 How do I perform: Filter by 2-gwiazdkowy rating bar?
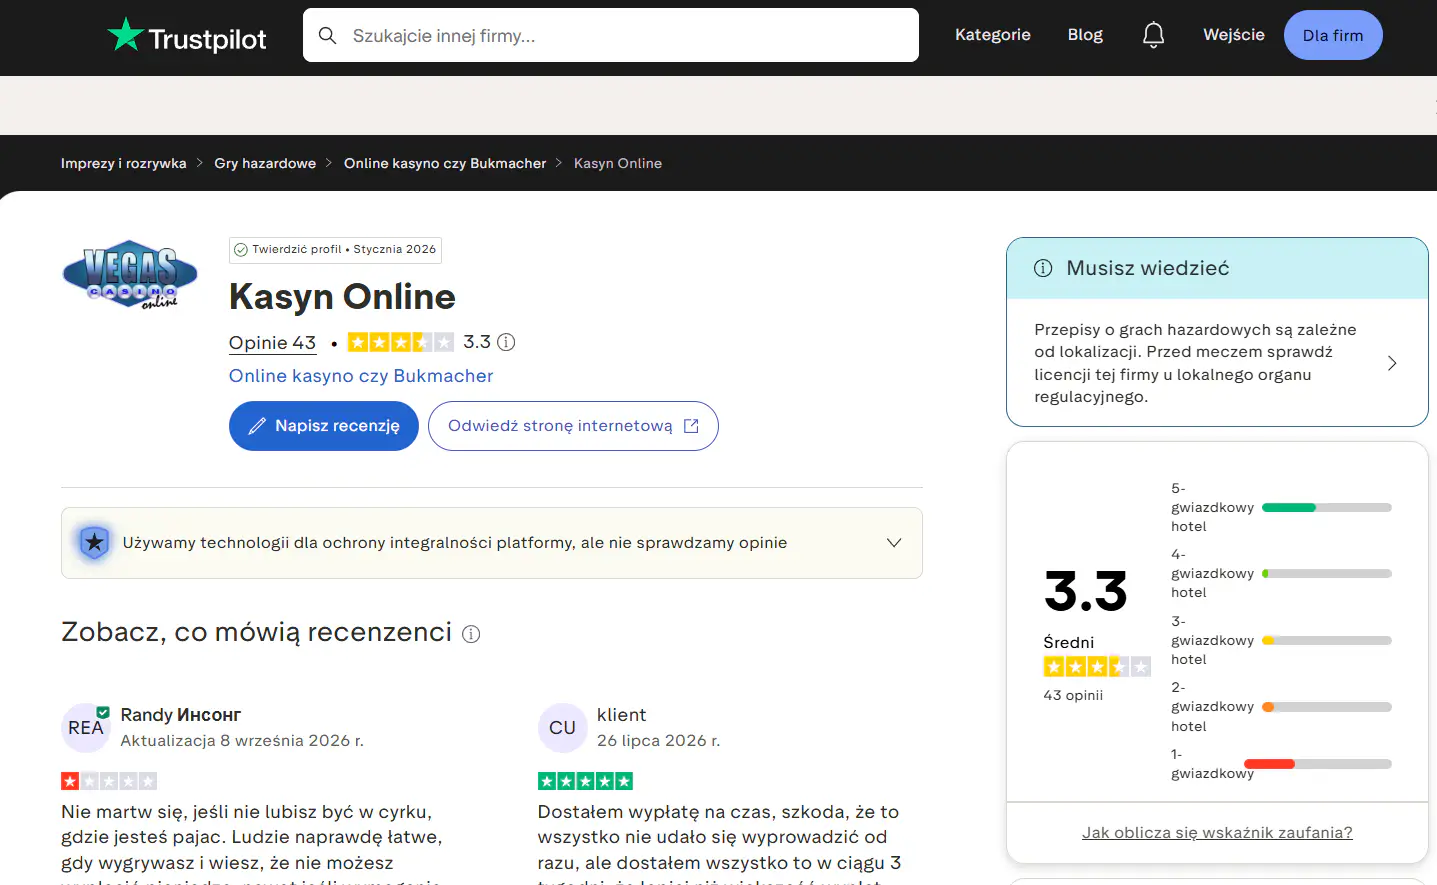point(1327,707)
